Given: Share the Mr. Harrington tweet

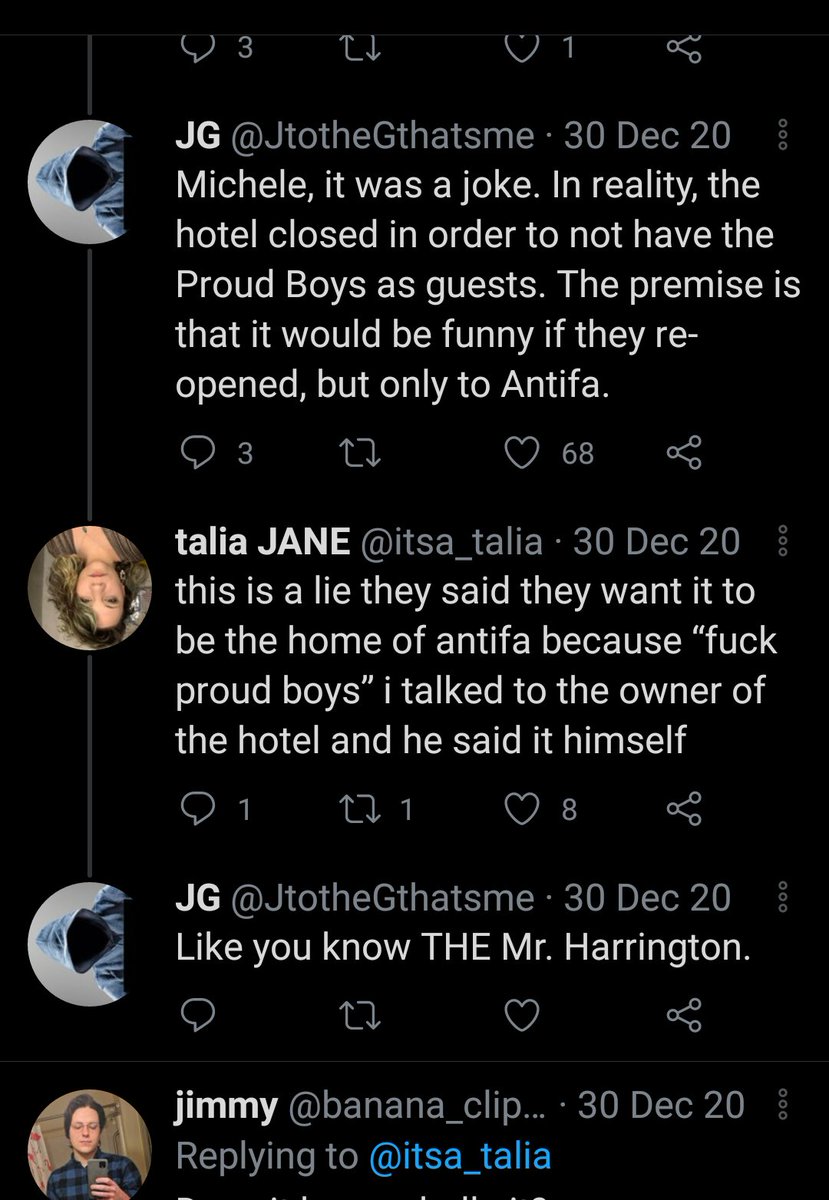Looking at the screenshot, I should (684, 1015).
